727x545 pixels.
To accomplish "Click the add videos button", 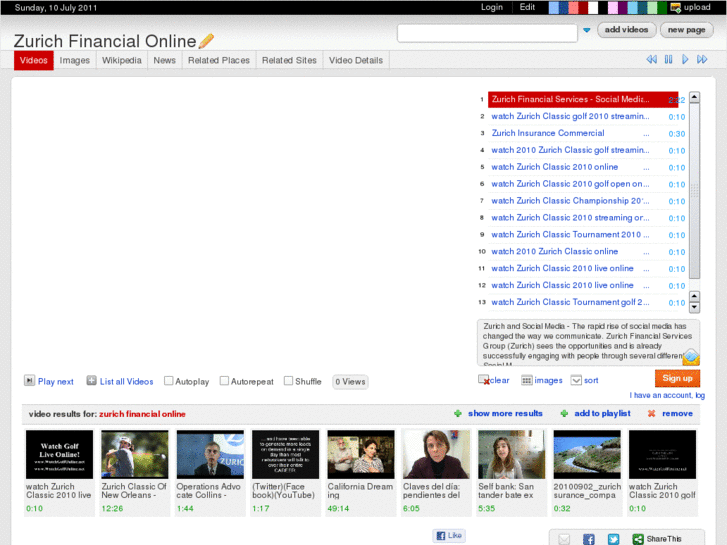I will tap(626, 30).
